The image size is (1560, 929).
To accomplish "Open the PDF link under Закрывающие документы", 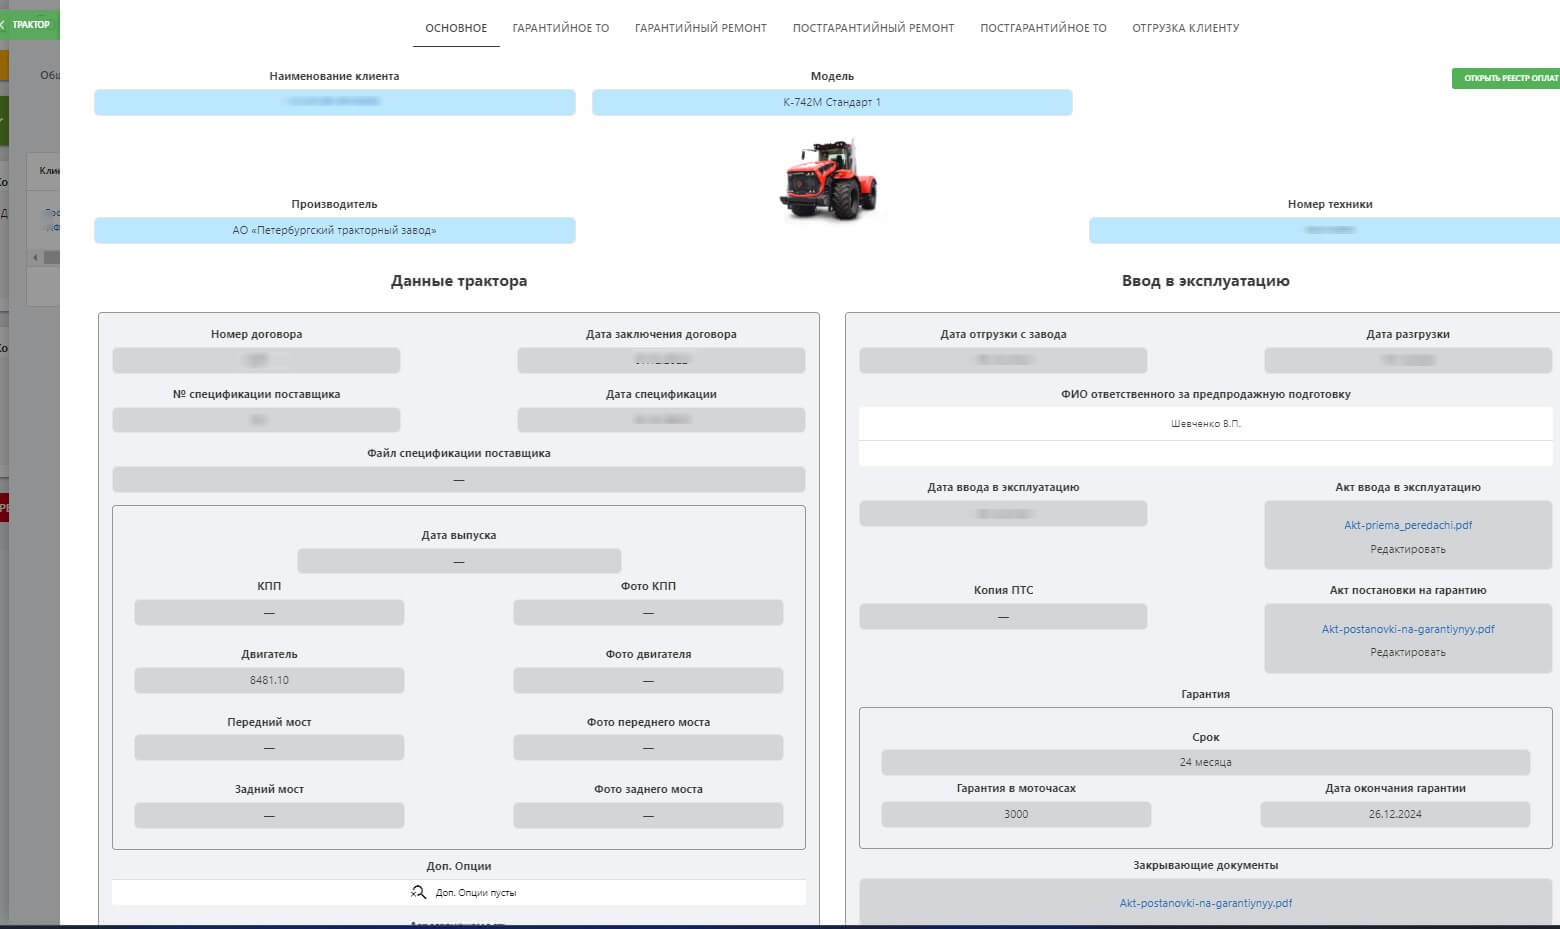I will (x=1205, y=903).
